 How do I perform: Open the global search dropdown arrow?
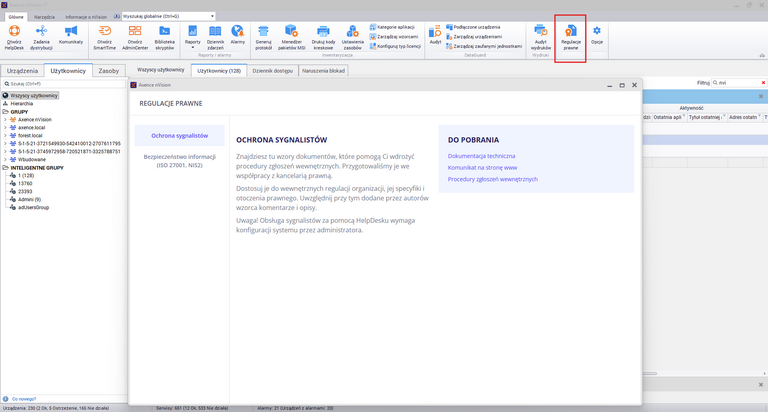(x=212, y=16)
